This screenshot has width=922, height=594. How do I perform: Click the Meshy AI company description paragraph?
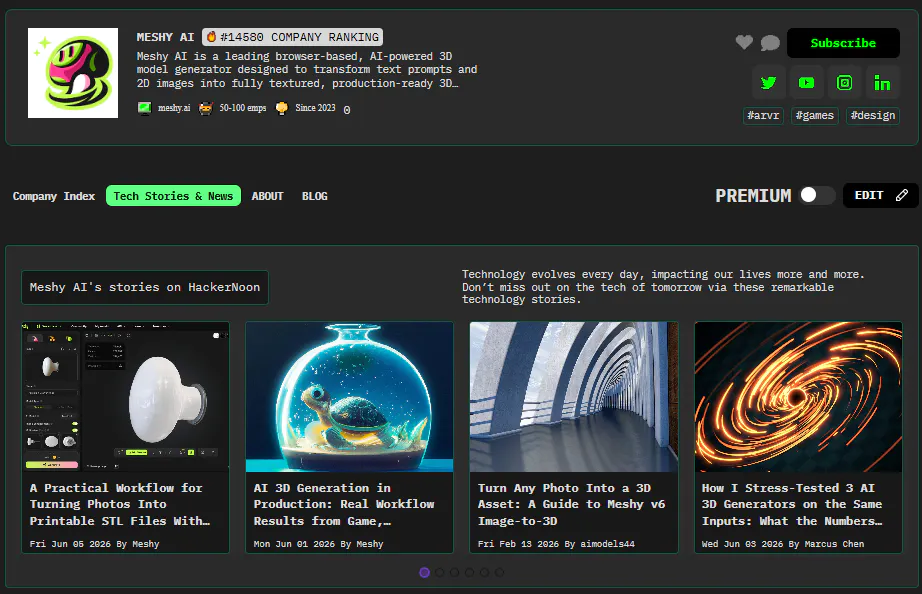(307, 69)
